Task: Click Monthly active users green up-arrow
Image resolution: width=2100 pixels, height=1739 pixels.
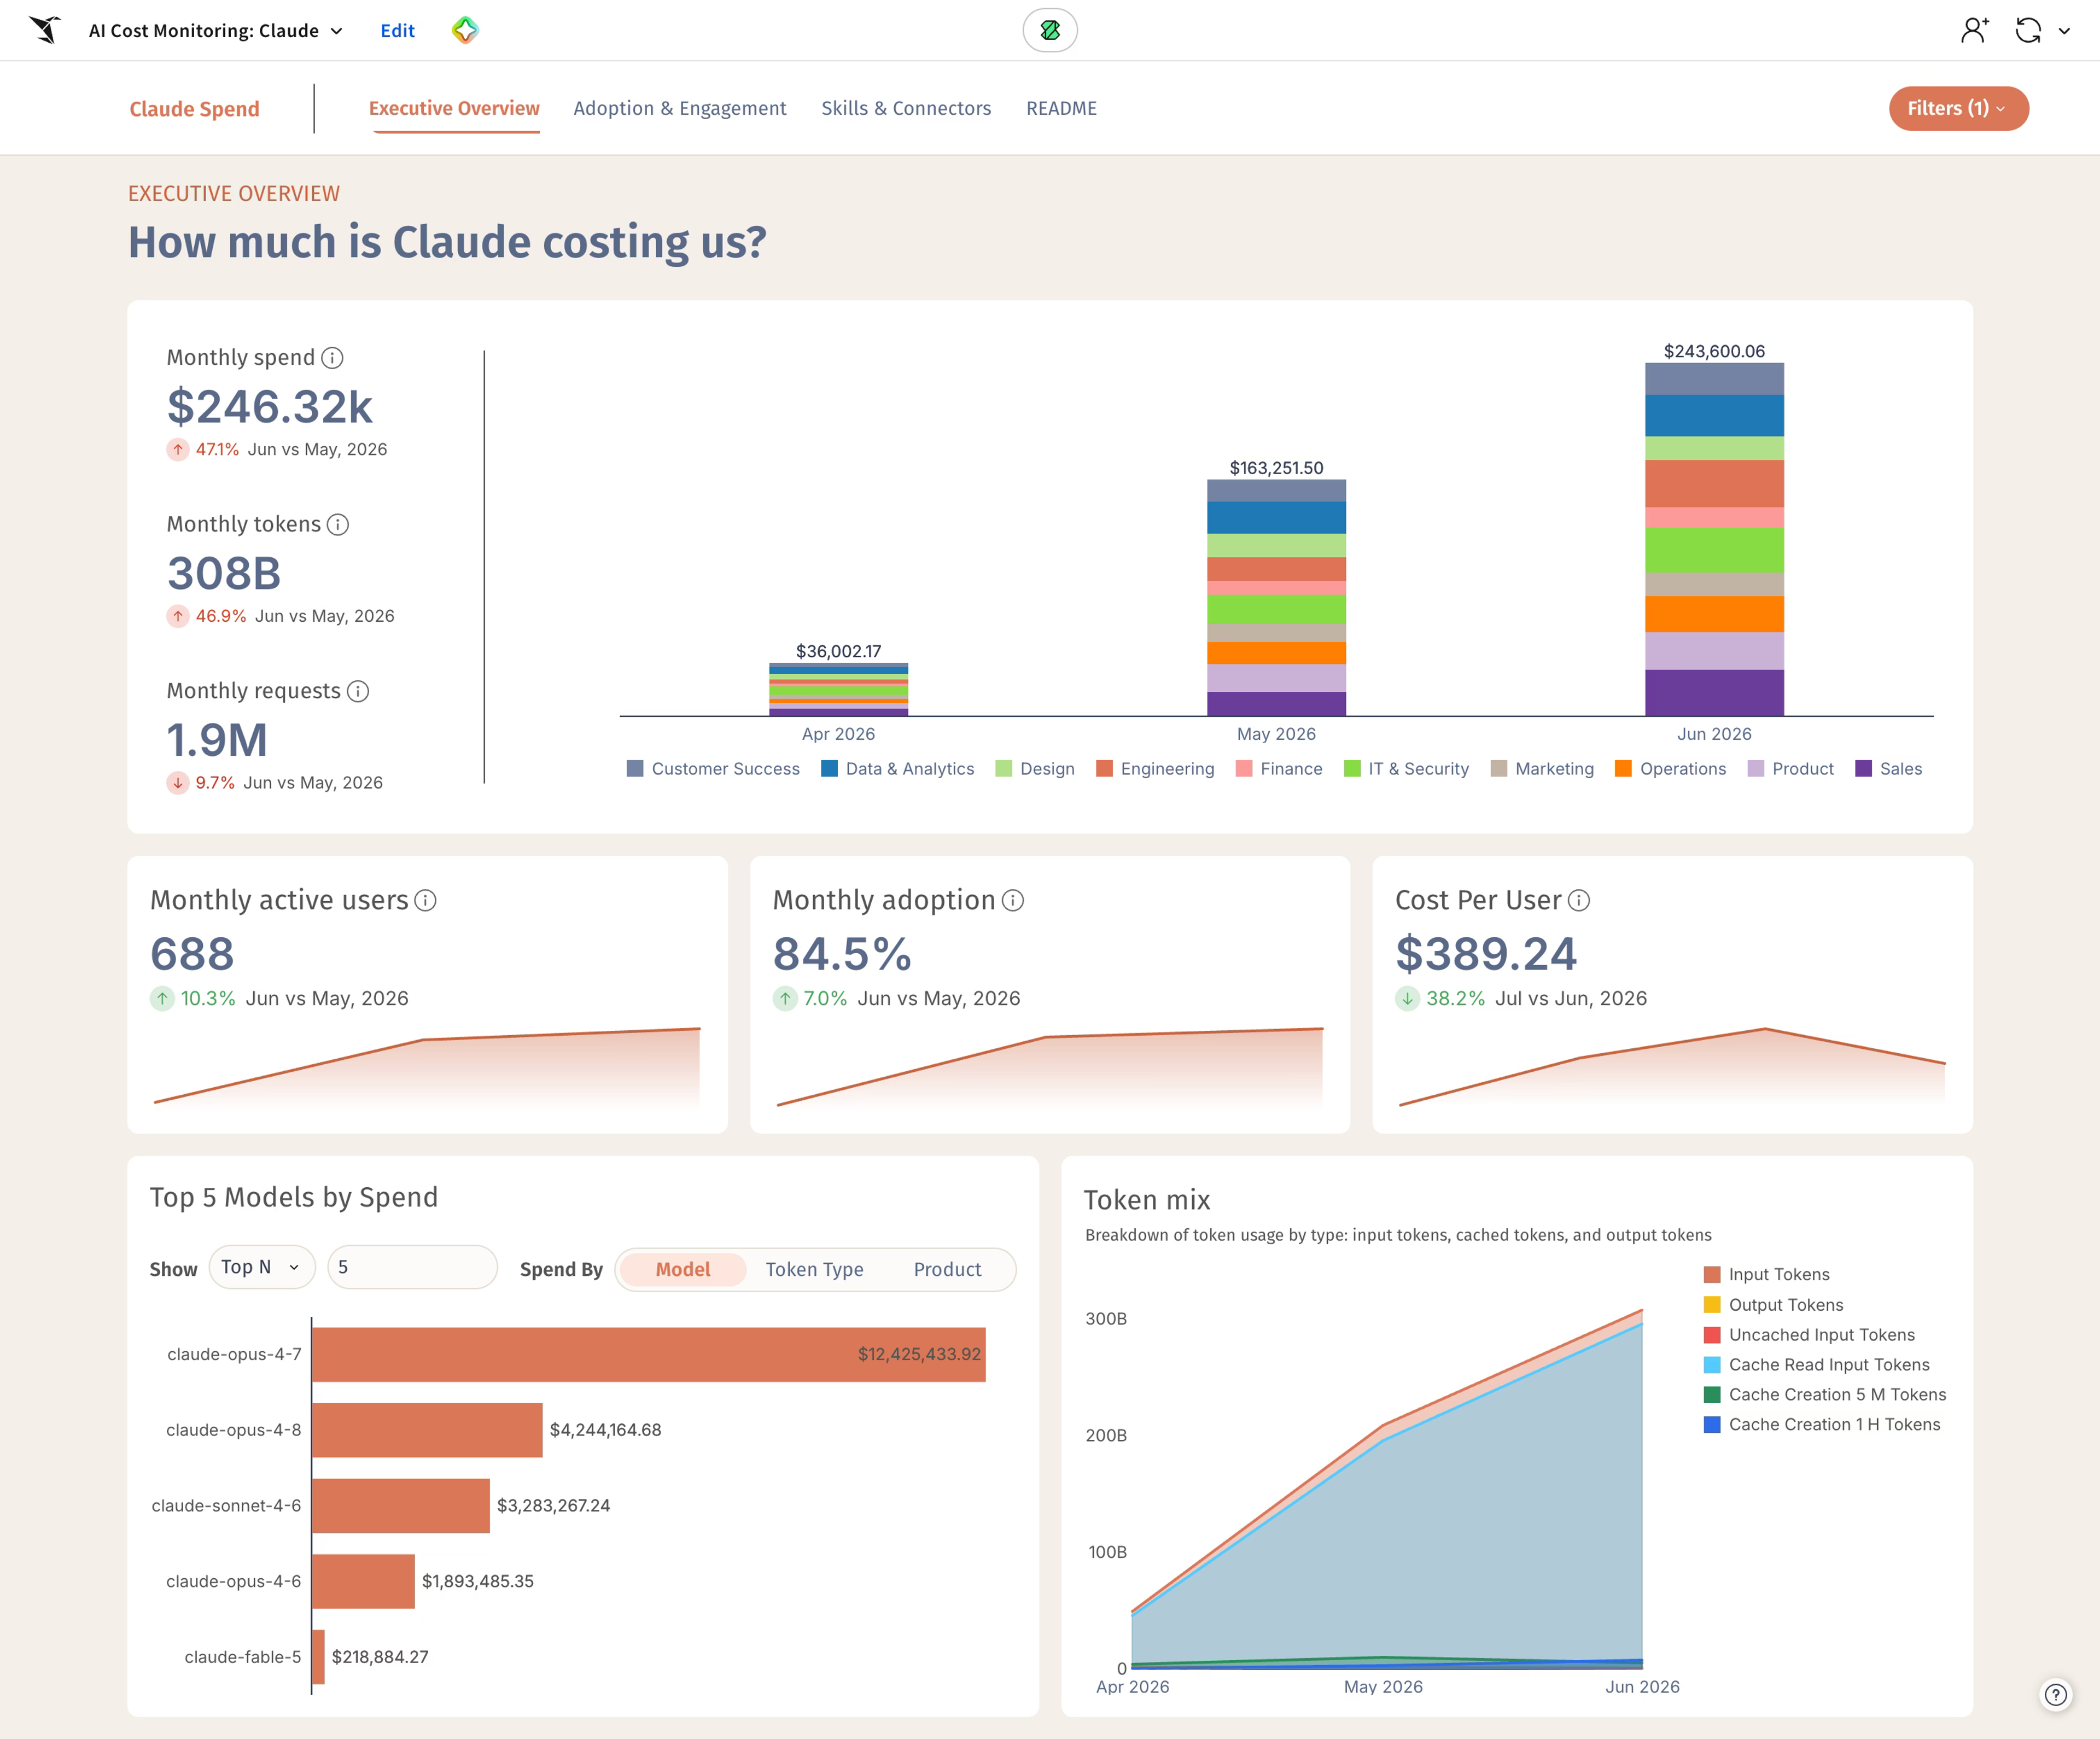Action: 162,998
